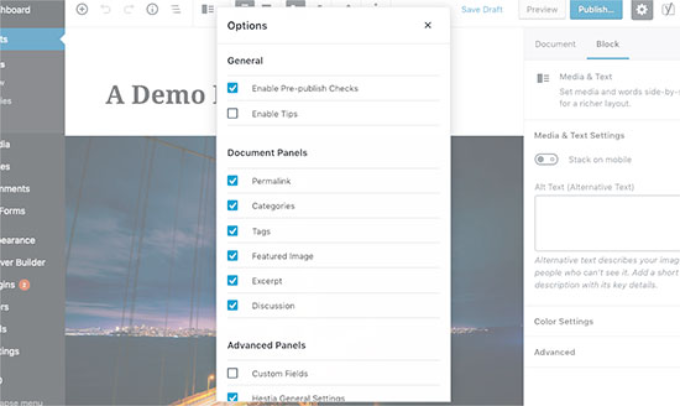This screenshot has width=680, height=406.
Task: Close the Options dialog
Action: click(x=428, y=26)
